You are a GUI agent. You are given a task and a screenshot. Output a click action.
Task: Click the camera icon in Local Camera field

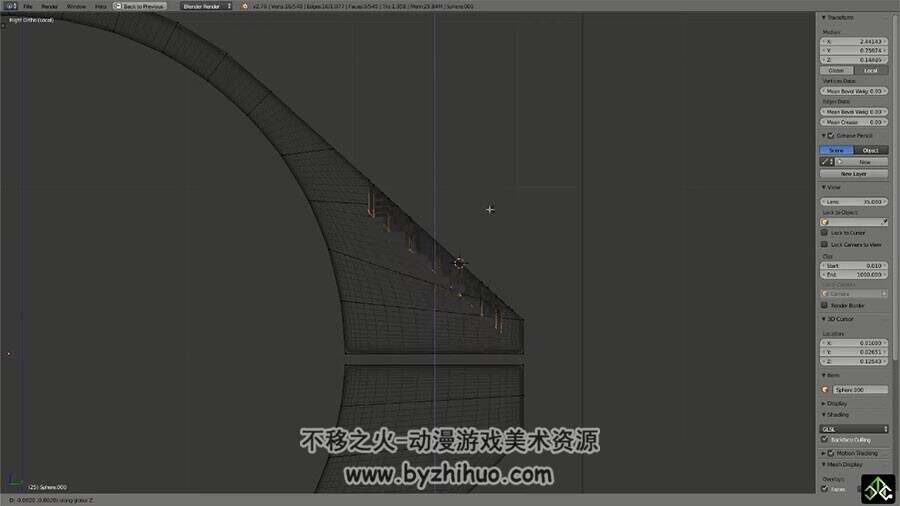click(825, 294)
